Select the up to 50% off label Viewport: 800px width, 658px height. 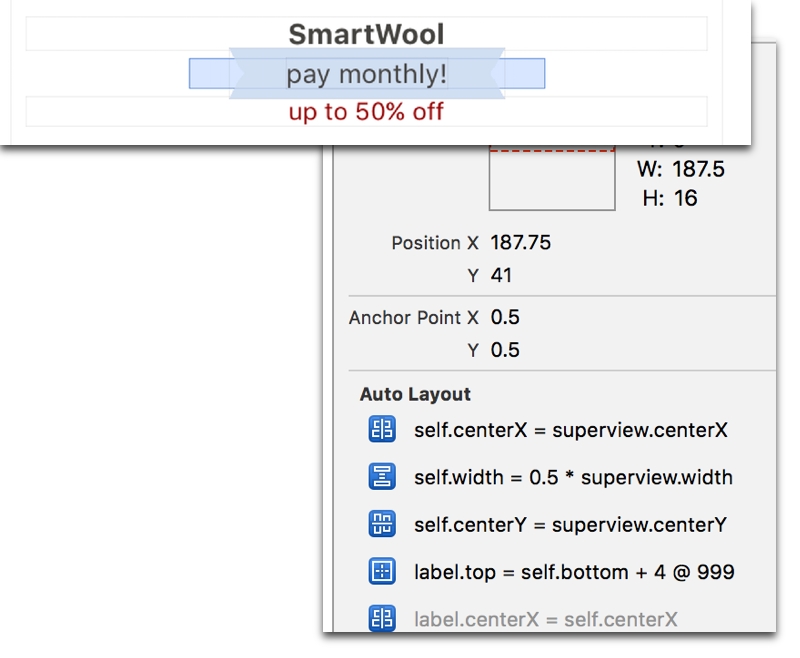pos(366,111)
